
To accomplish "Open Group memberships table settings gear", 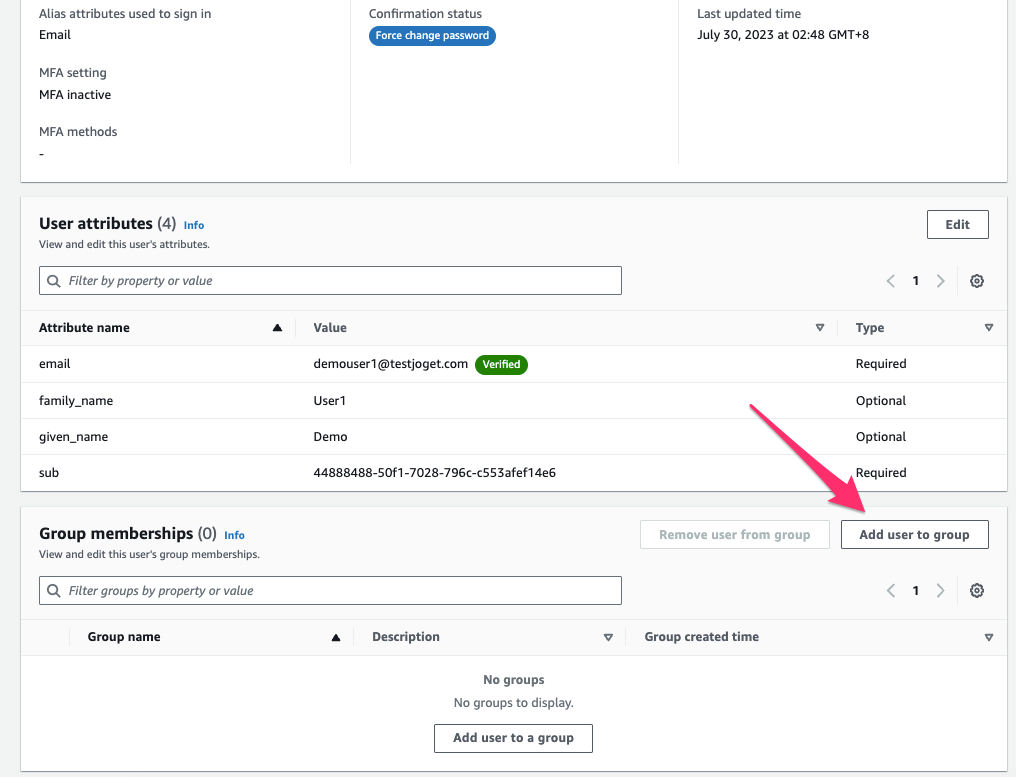I will click(977, 591).
